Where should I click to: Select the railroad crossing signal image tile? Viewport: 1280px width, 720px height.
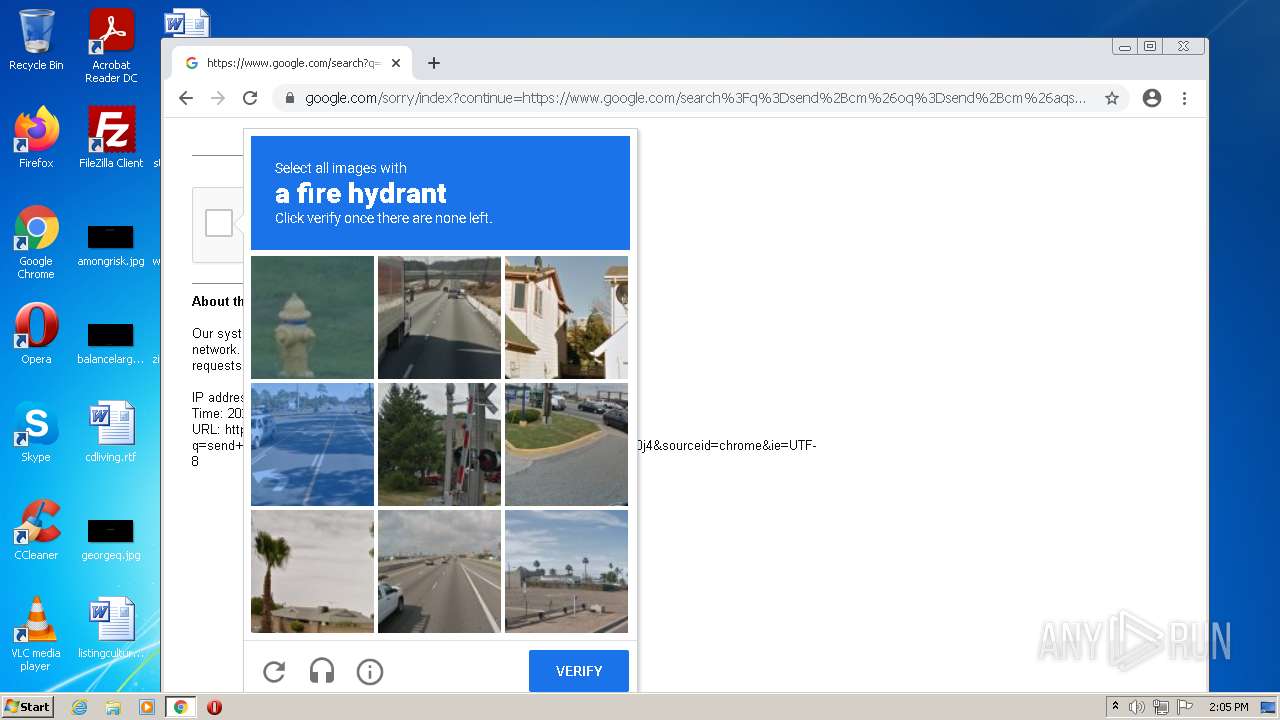pos(439,444)
